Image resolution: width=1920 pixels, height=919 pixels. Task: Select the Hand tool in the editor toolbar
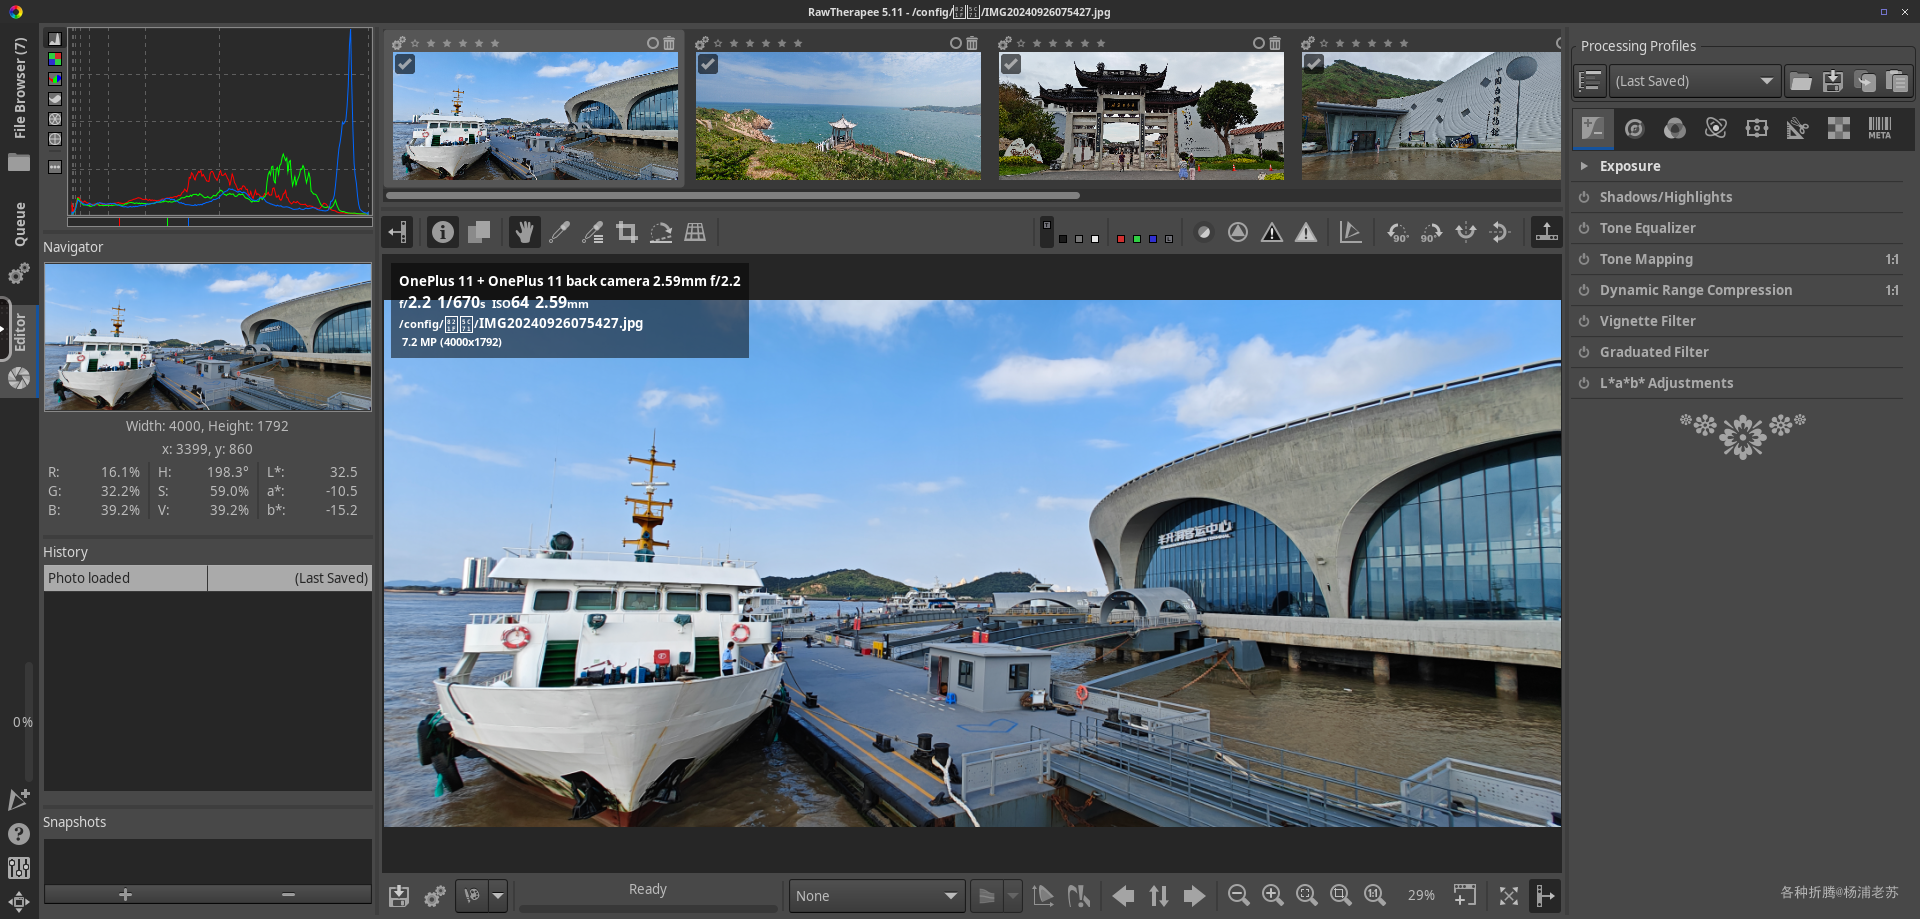coord(523,232)
